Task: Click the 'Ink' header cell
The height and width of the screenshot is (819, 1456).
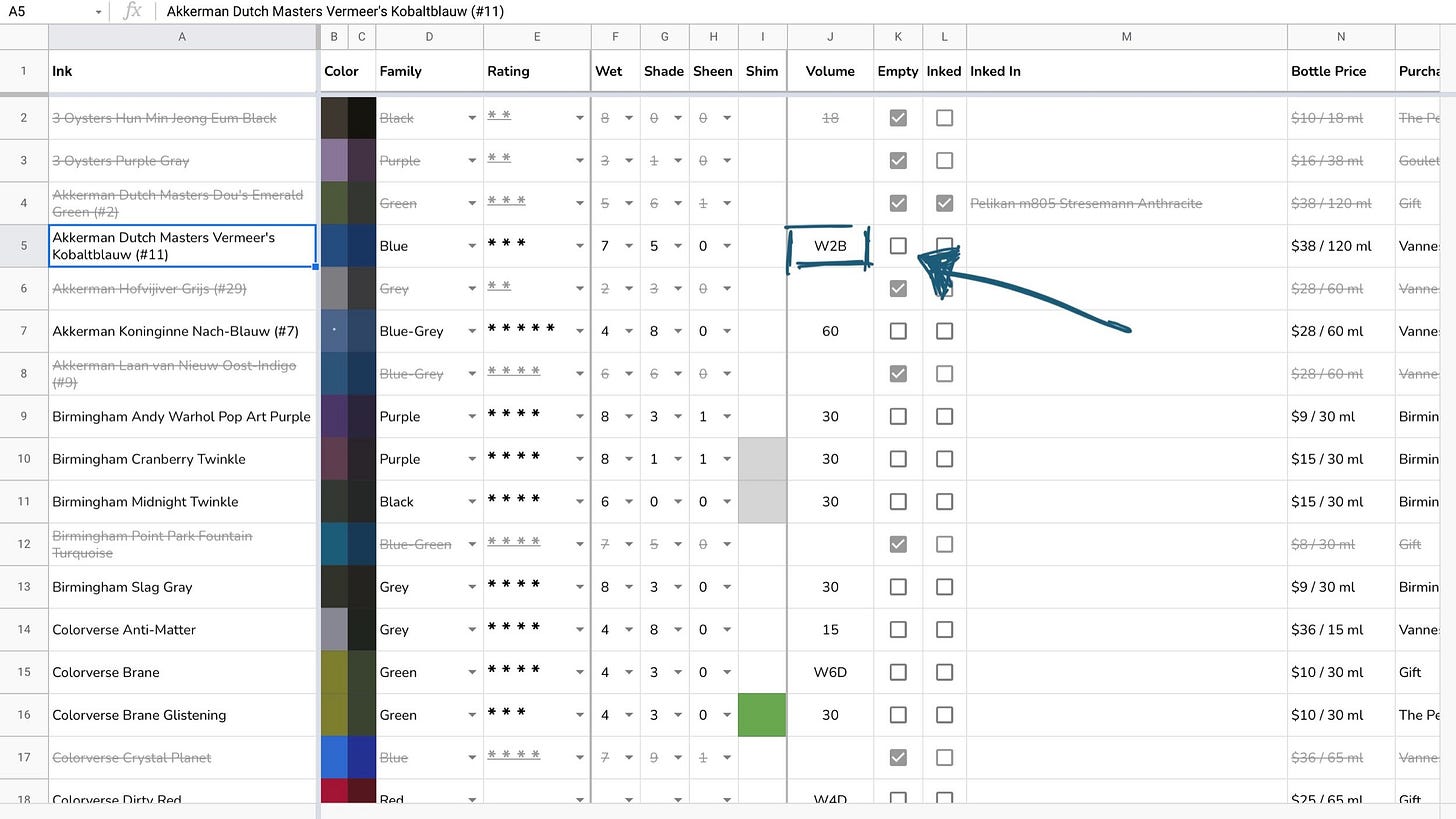Action: pyautogui.click(x=182, y=71)
